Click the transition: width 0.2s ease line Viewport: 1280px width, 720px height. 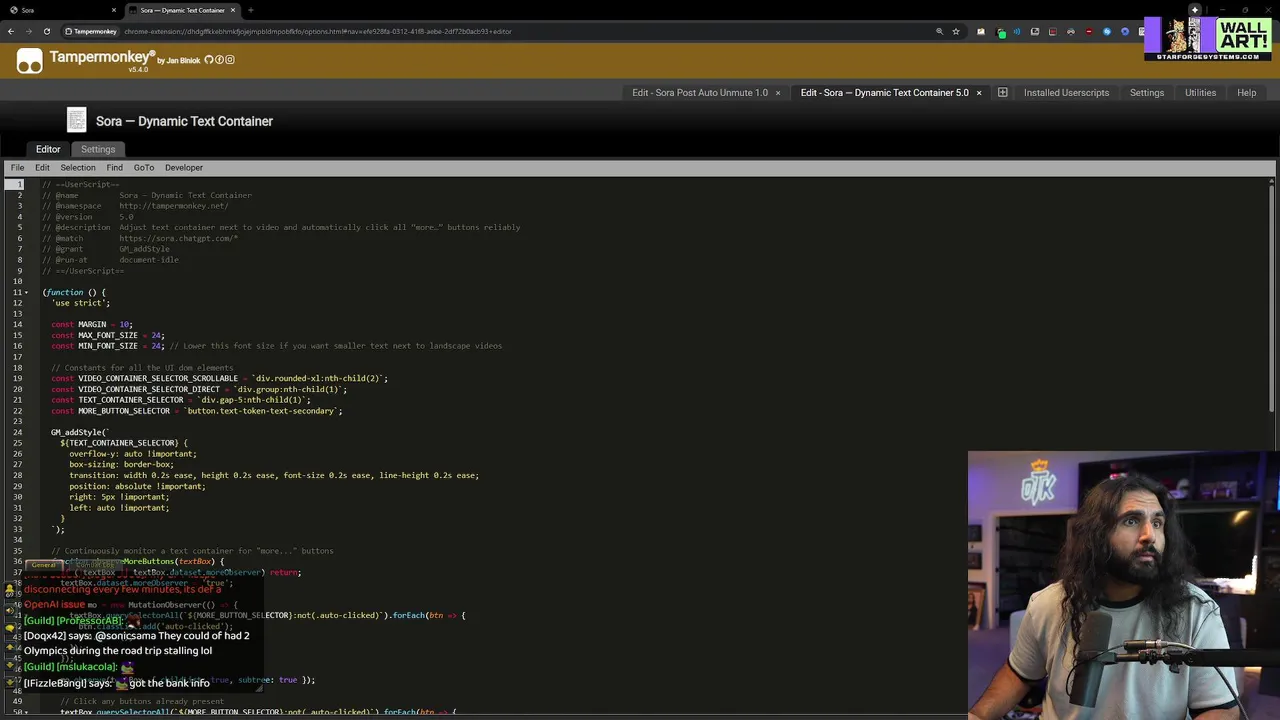tap(274, 475)
